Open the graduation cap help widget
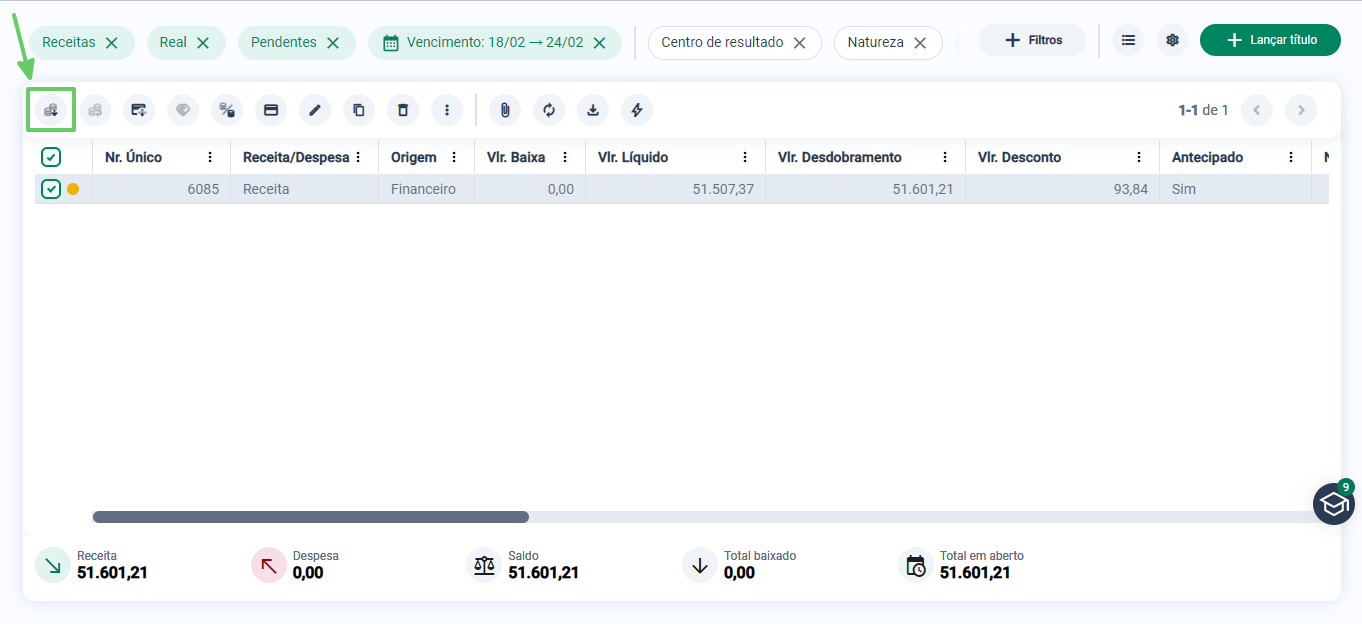 1334,504
